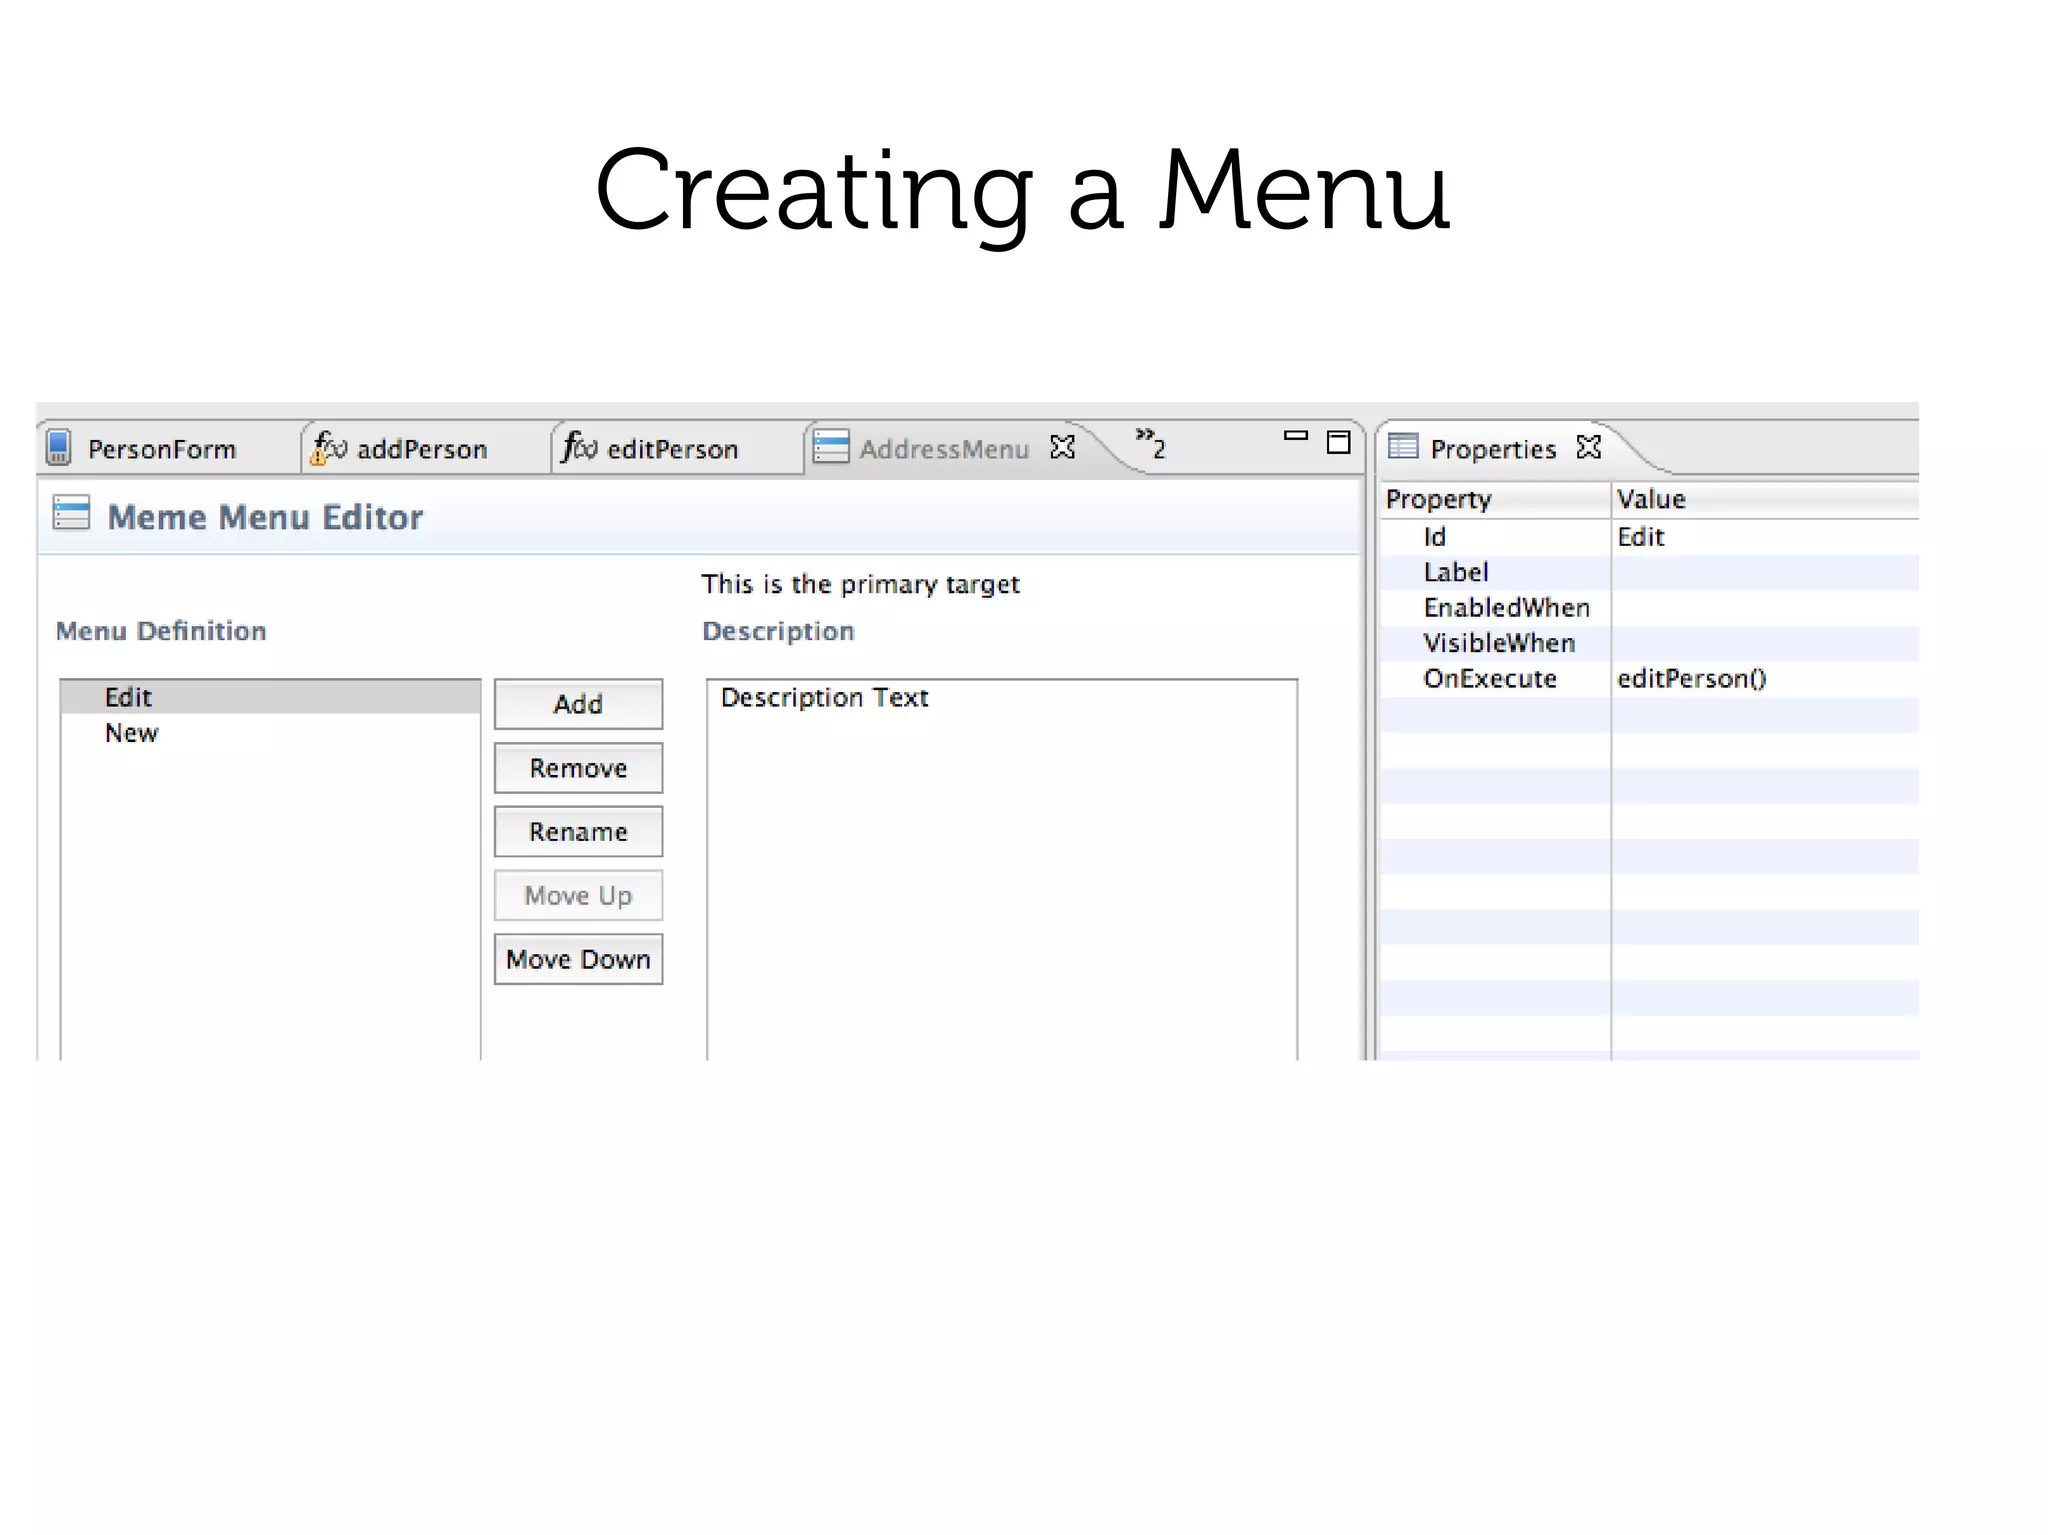This screenshot has height=1535, width=2048.
Task: Select the Id property row
Action: [1649, 537]
